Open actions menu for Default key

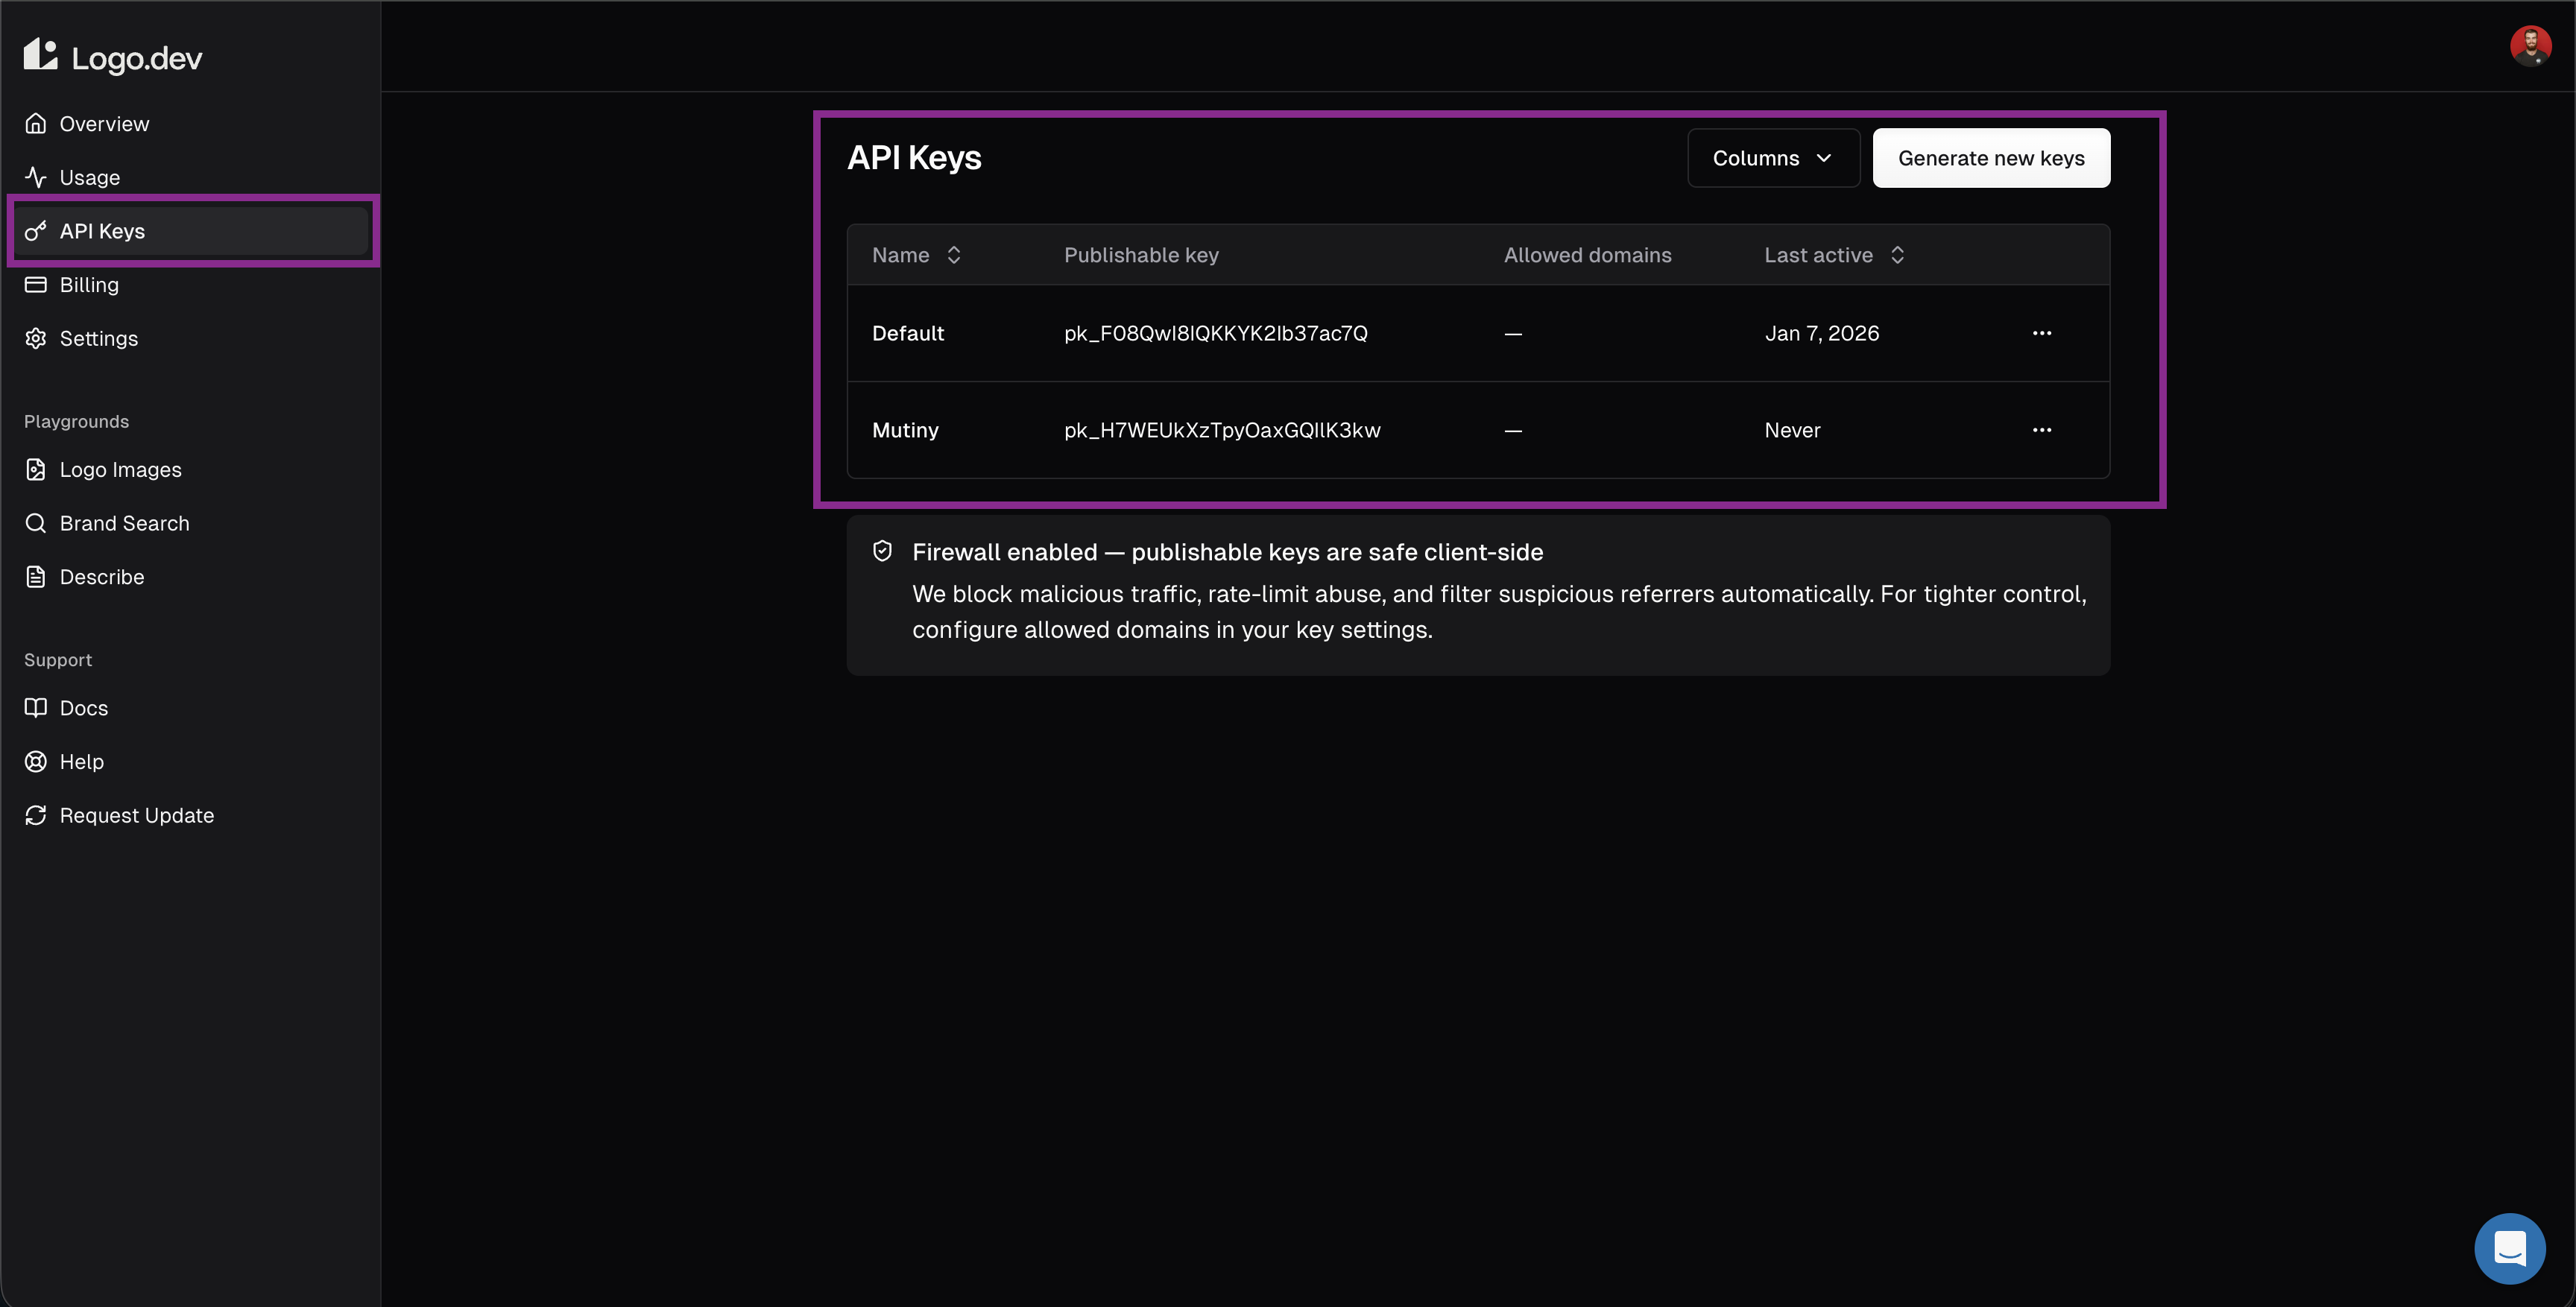point(2042,333)
